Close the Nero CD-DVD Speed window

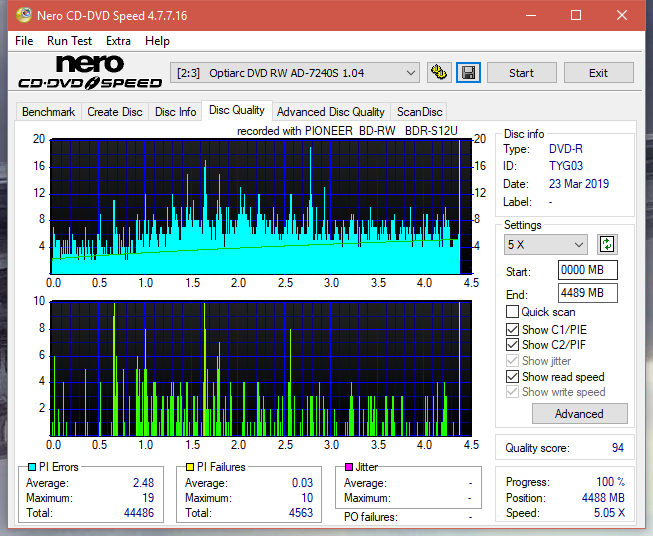[x=622, y=15]
